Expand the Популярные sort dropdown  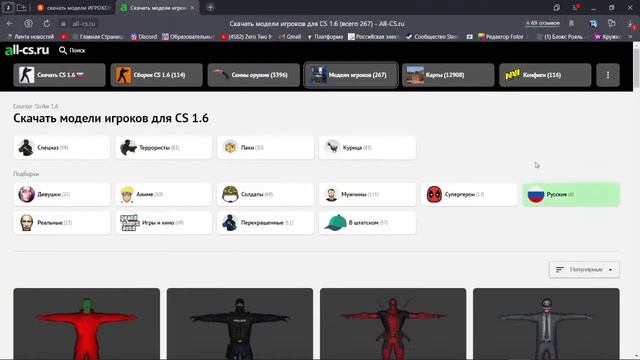click(584, 269)
